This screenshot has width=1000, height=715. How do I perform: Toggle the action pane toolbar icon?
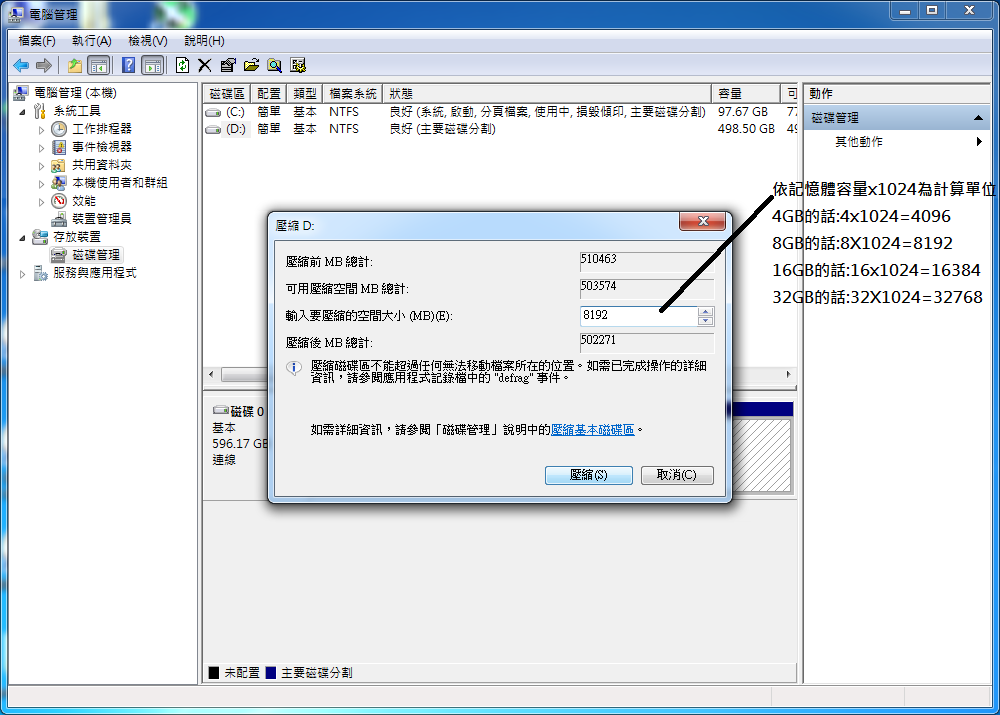click(x=152, y=65)
